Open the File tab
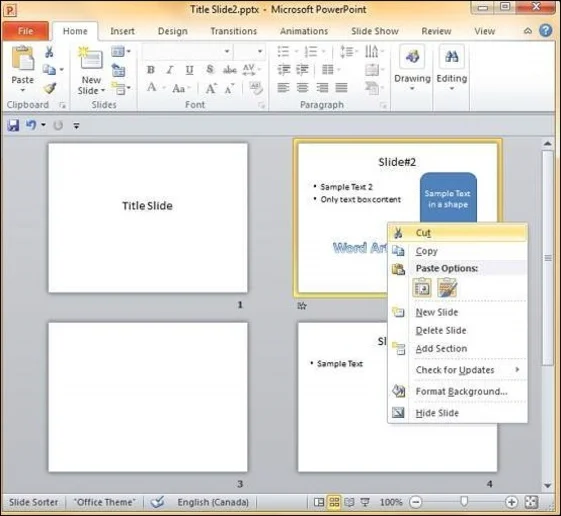 pos(25,31)
